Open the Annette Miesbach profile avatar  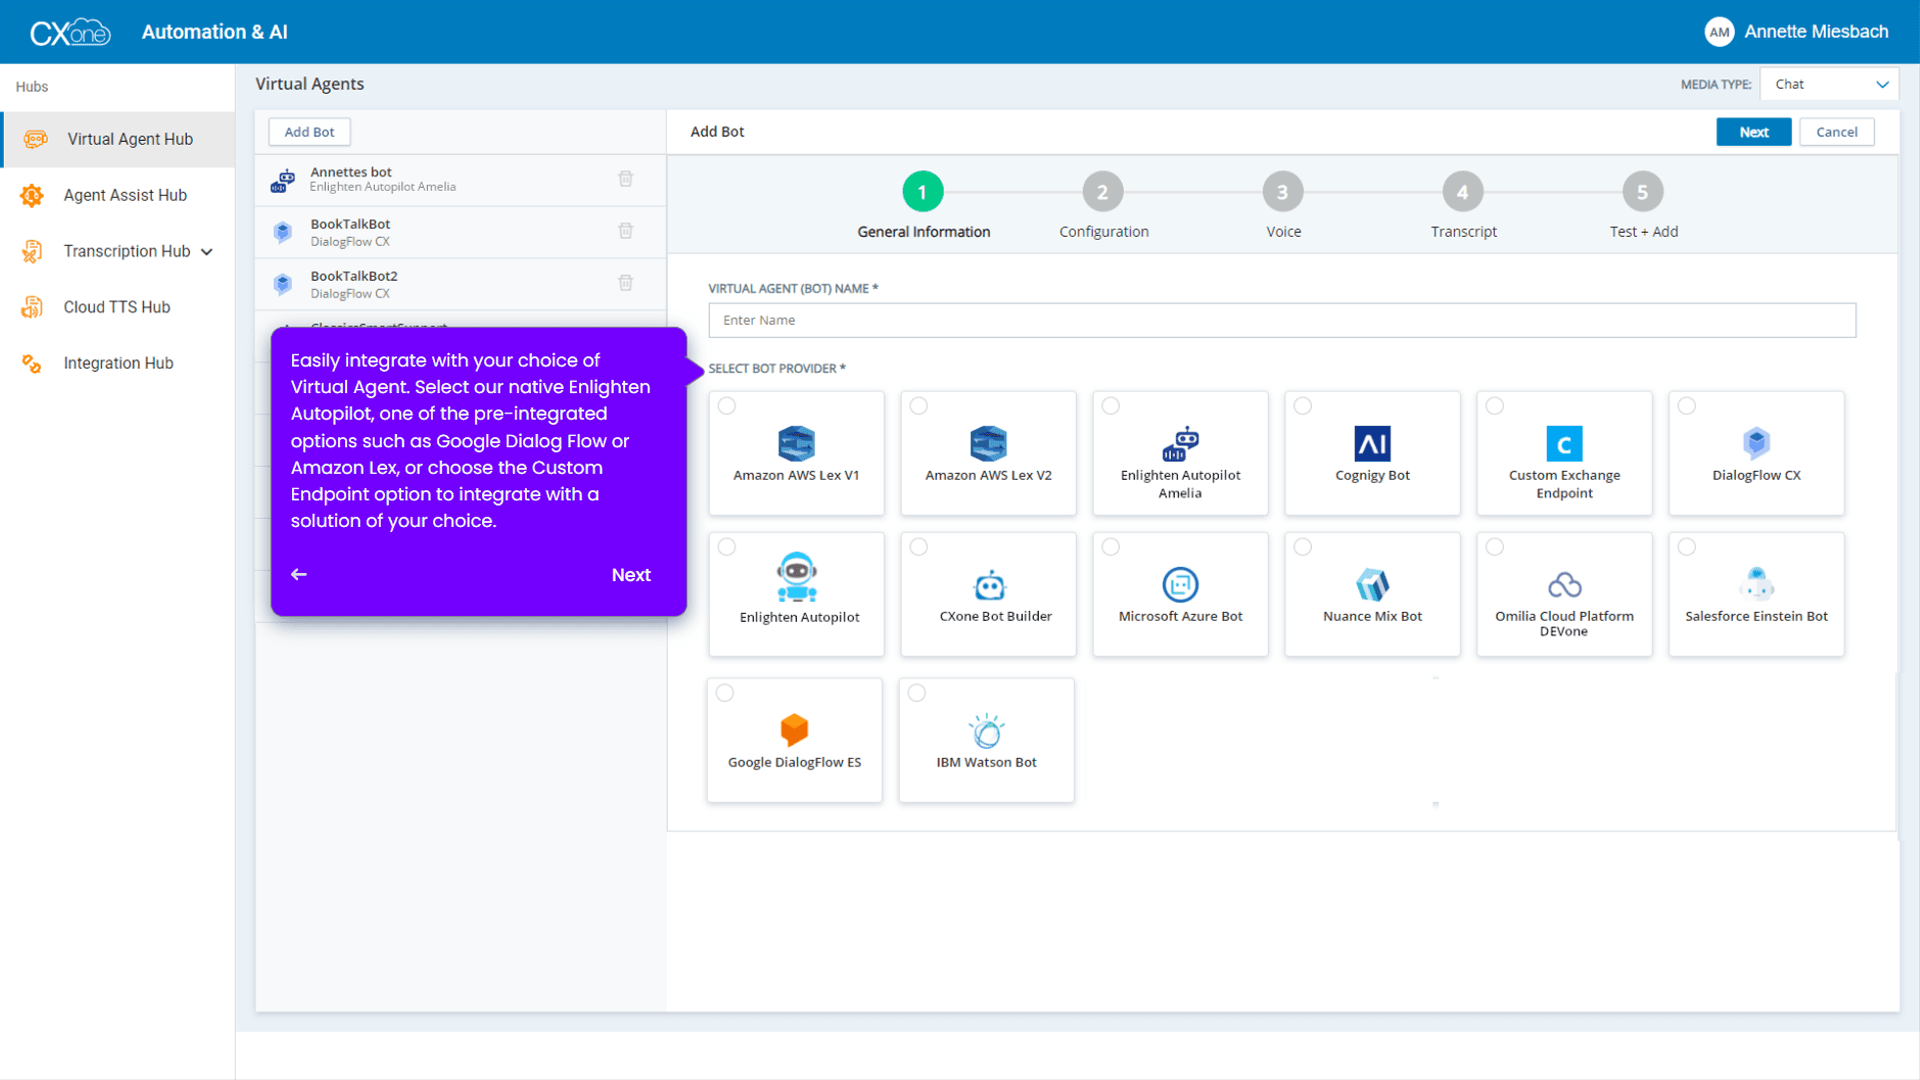tap(1719, 31)
